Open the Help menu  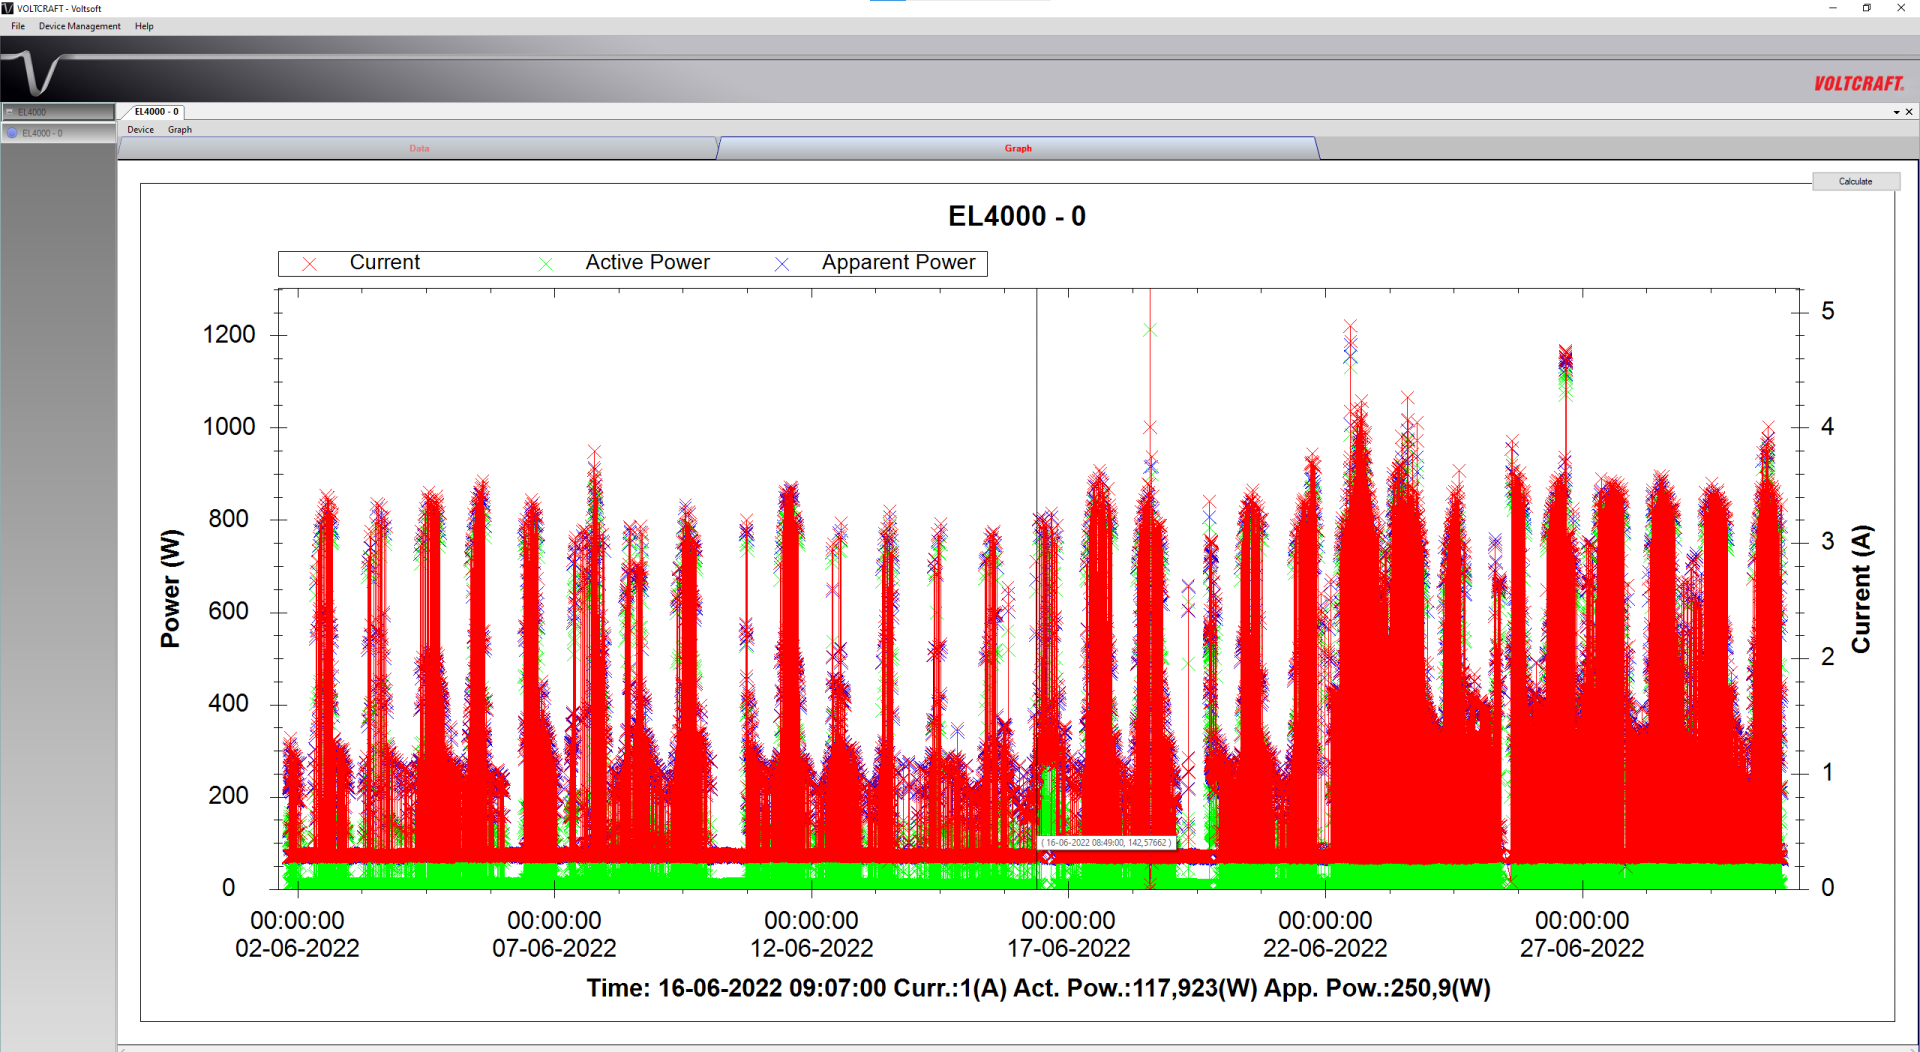click(144, 26)
